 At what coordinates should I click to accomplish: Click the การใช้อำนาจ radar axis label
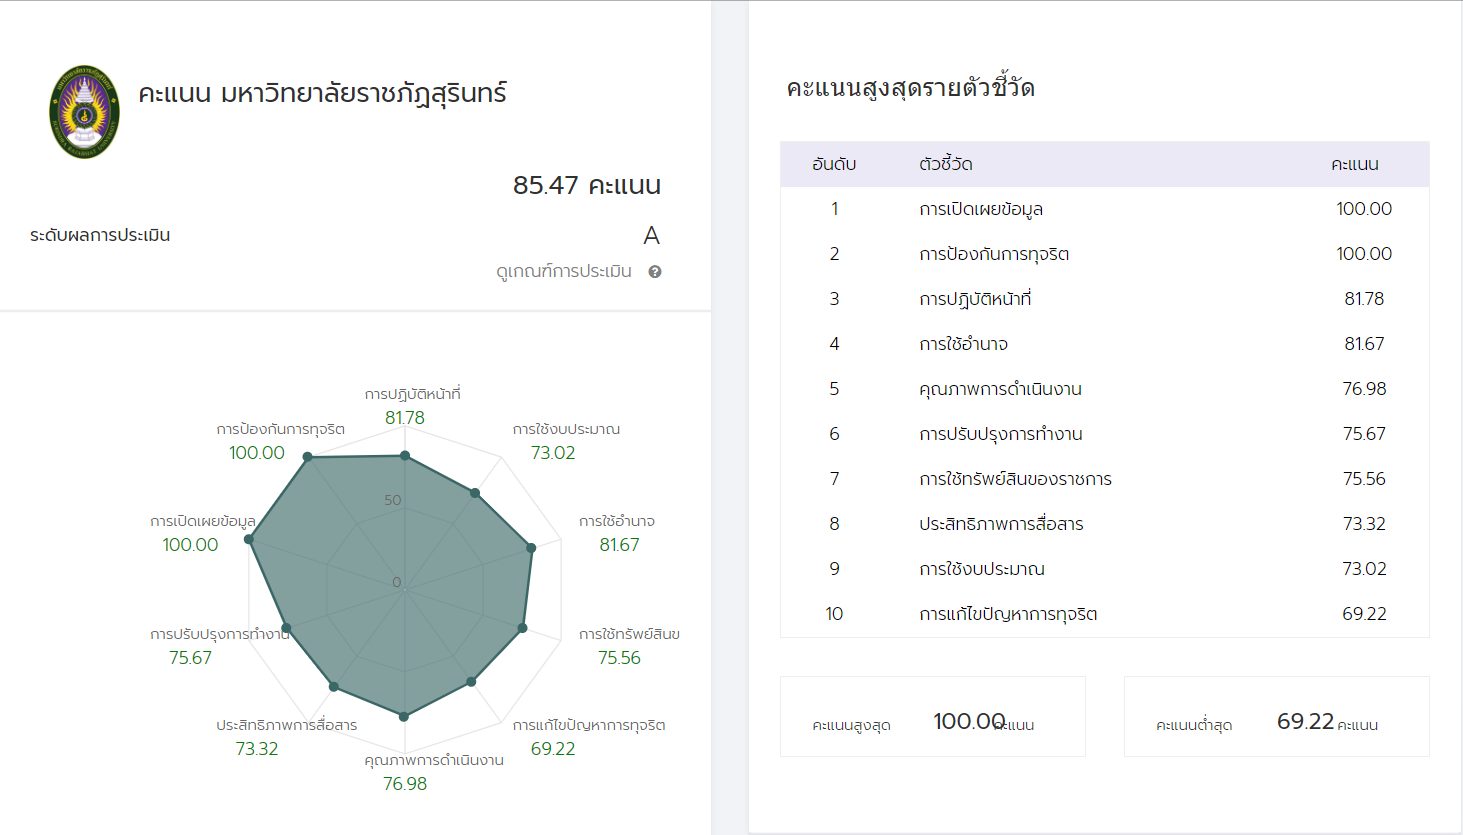click(x=617, y=521)
